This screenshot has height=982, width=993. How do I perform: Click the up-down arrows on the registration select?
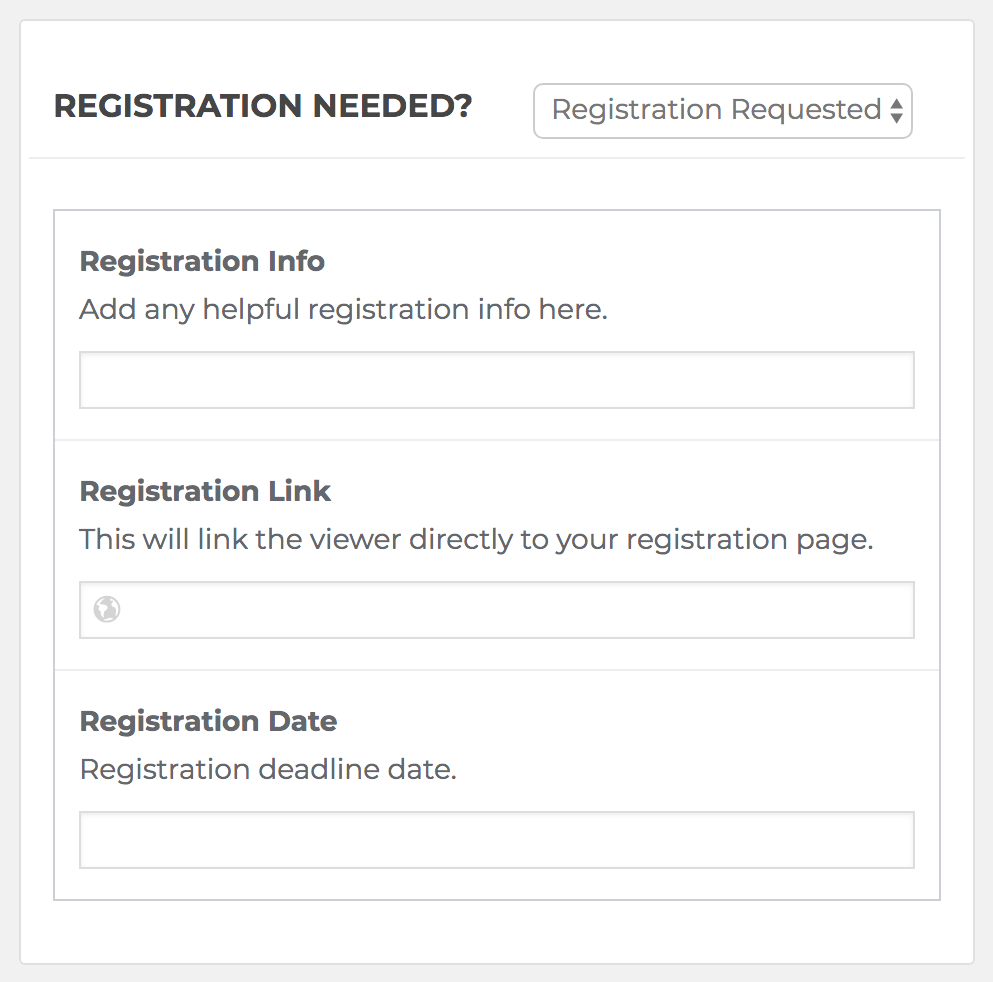coord(896,111)
